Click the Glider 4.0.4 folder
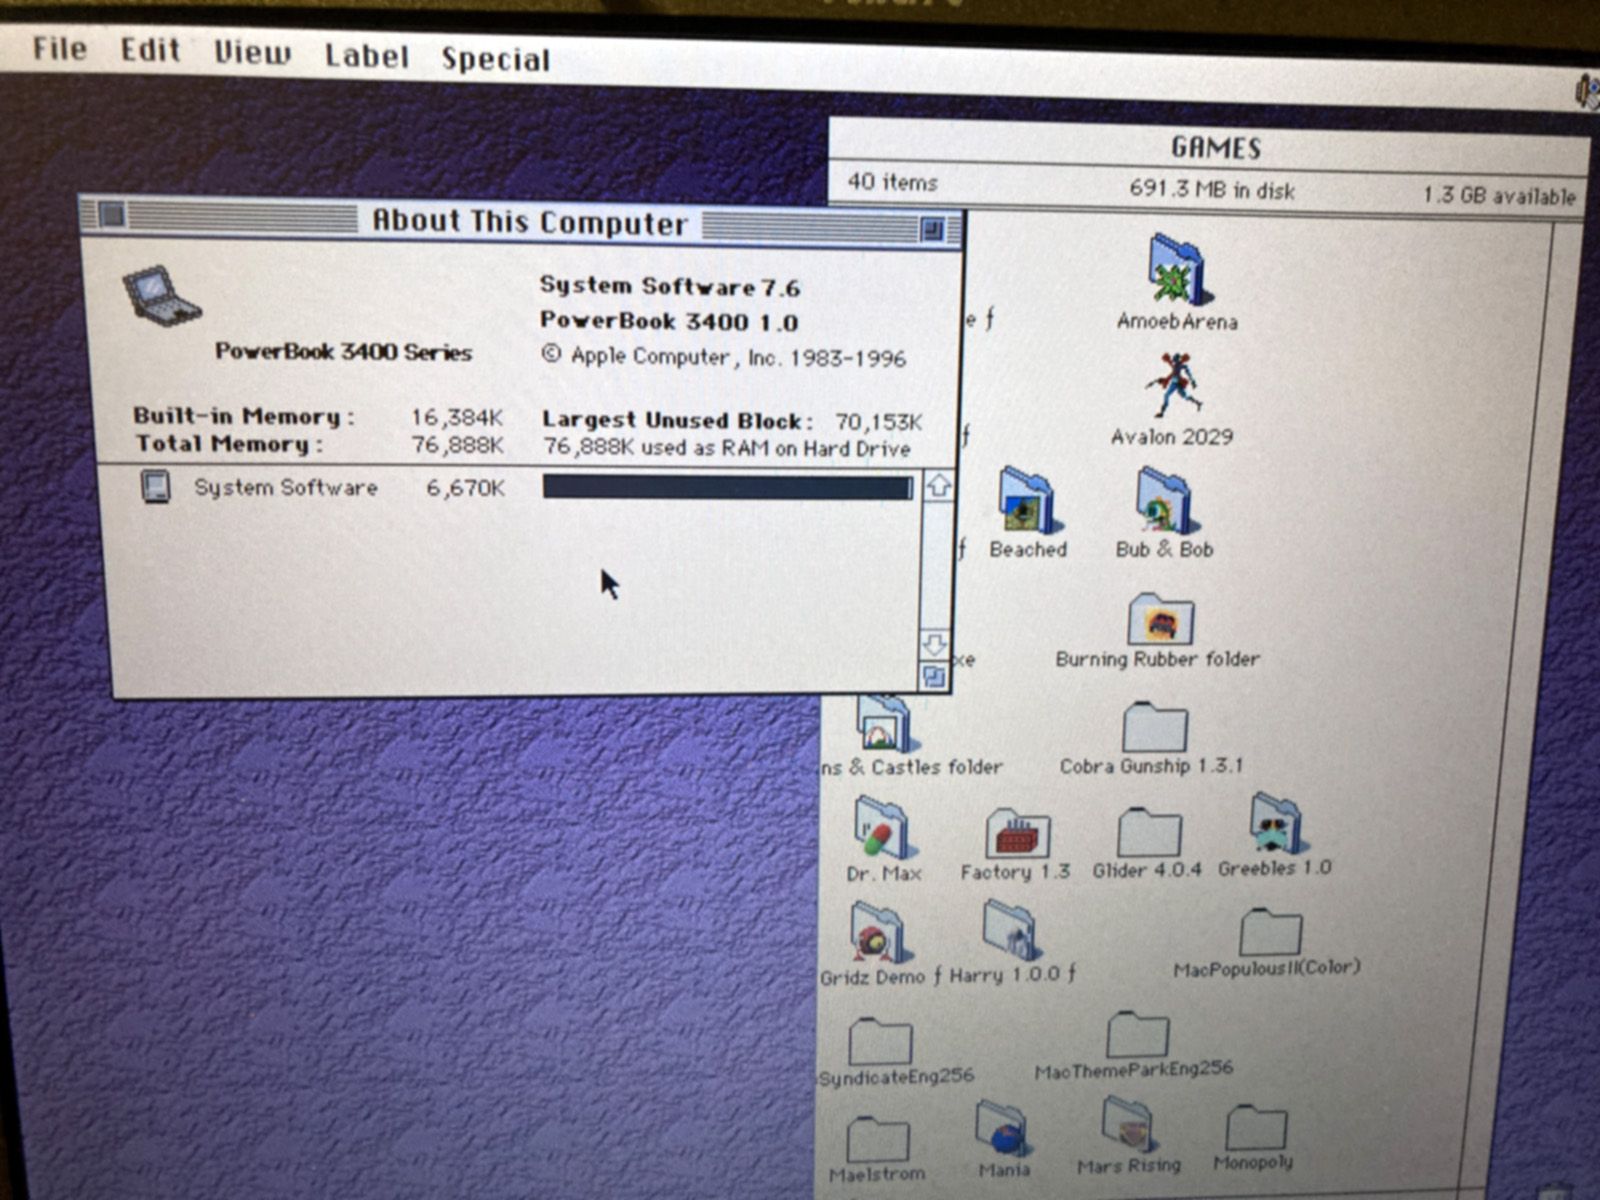Viewport: 1600px width, 1200px height. pyautogui.click(x=1149, y=832)
